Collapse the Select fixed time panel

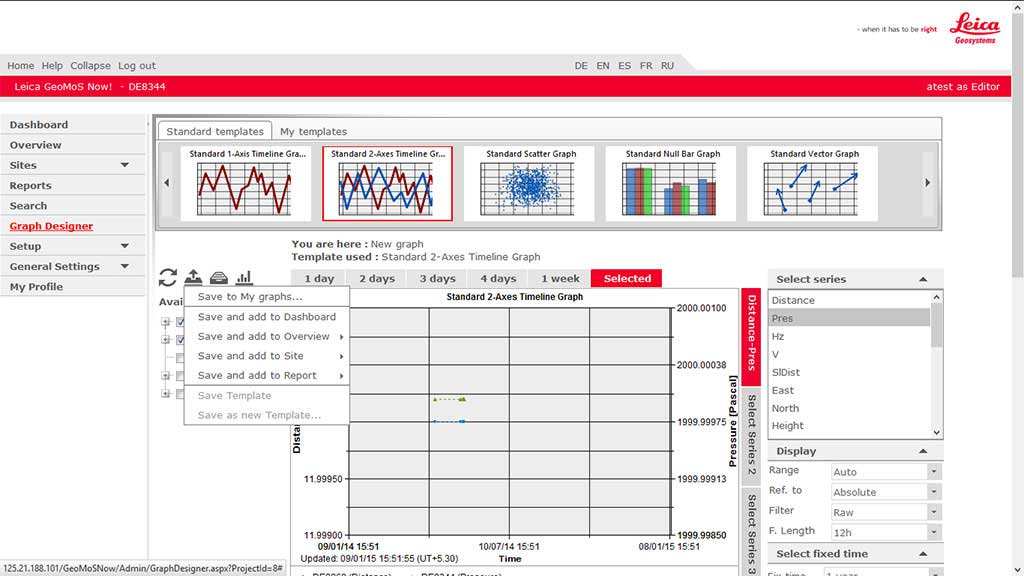(x=923, y=554)
